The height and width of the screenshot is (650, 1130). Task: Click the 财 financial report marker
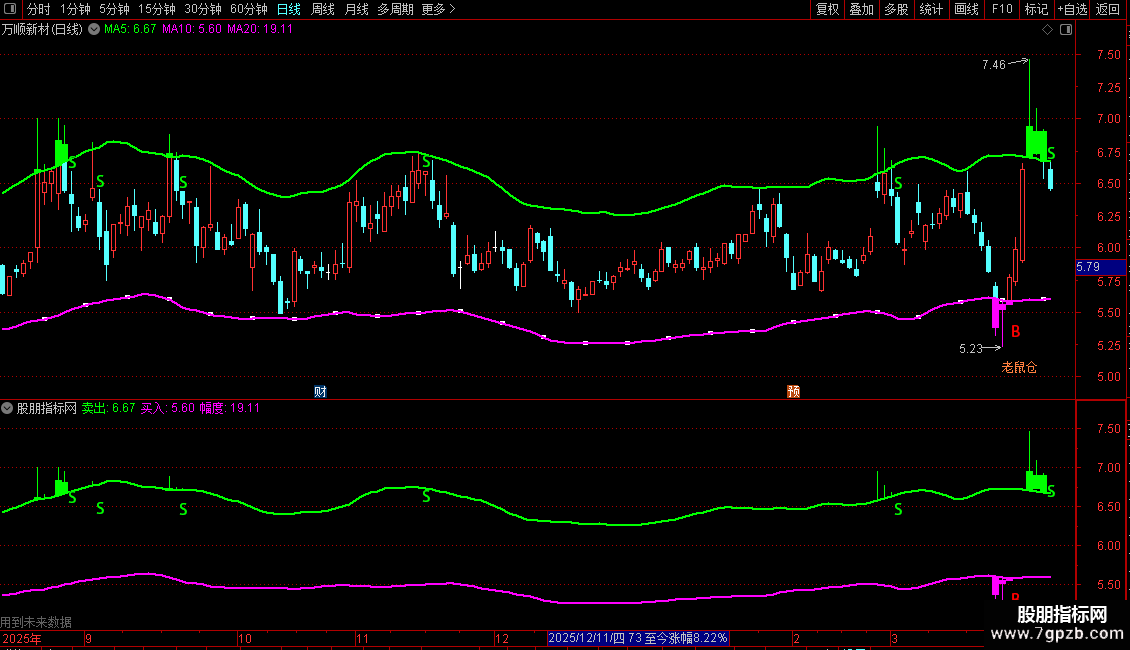tap(321, 391)
